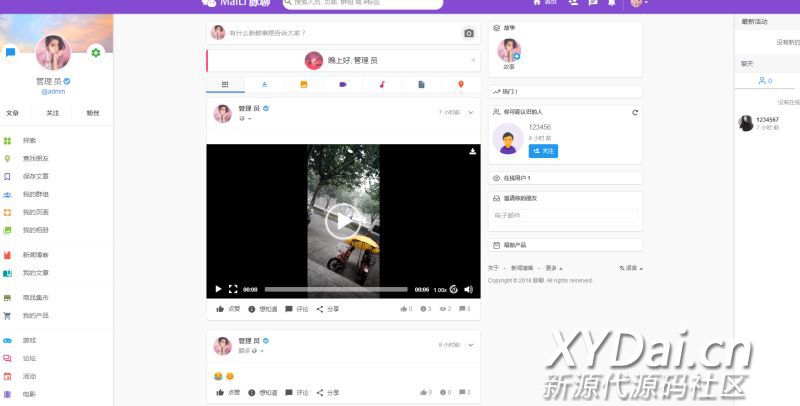Screen dimensions: 800x406
Task: Refresh the people you may know list
Action: 635,112
